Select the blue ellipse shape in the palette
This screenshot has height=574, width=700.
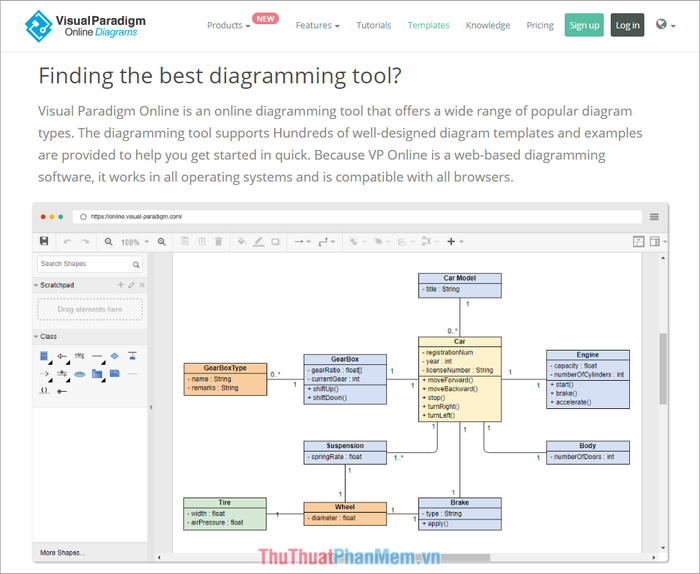[79, 374]
